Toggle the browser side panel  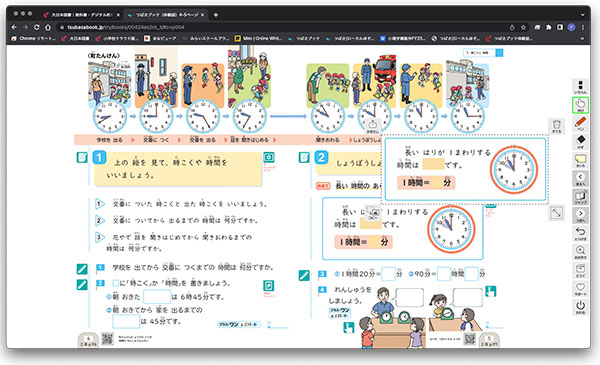point(560,27)
